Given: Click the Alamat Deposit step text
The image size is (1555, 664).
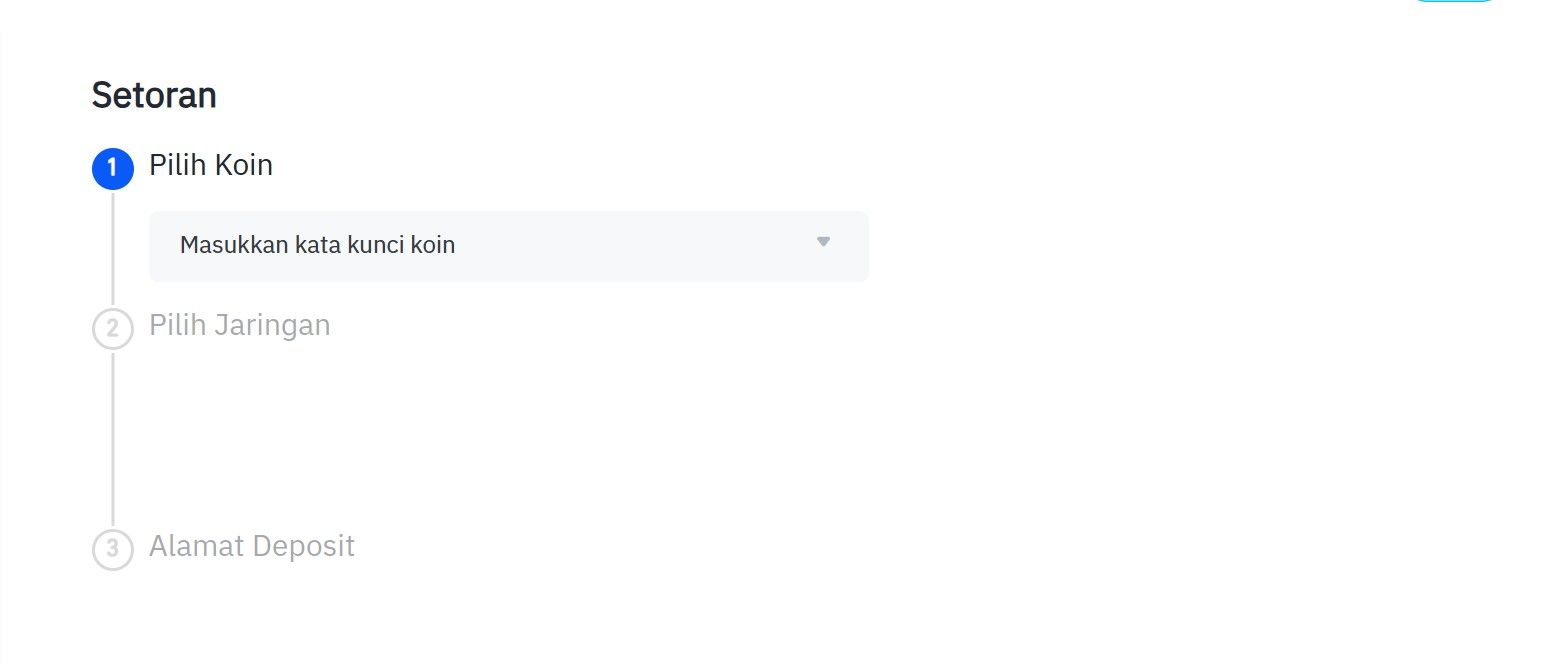Looking at the screenshot, I should coord(251,546).
